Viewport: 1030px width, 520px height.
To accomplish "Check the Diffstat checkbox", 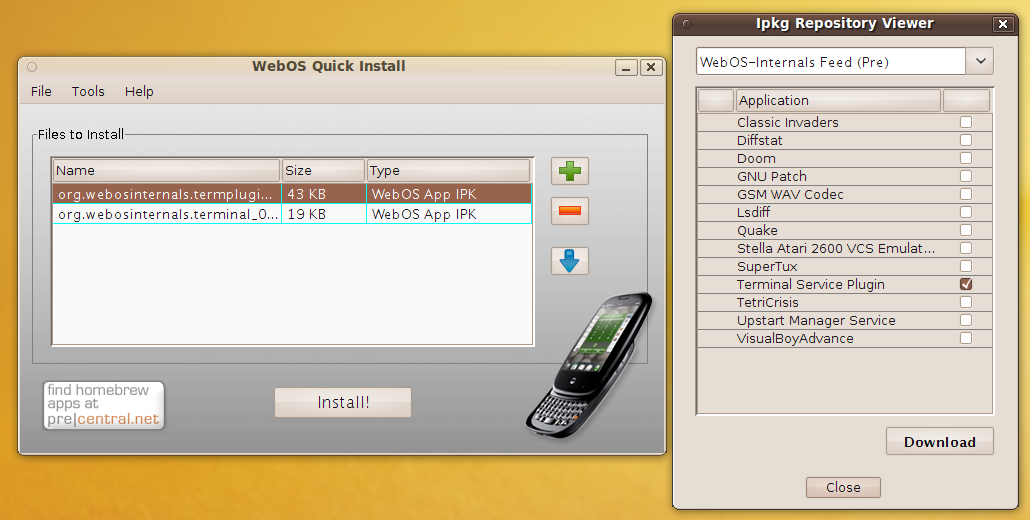I will [x=966, y=140].
